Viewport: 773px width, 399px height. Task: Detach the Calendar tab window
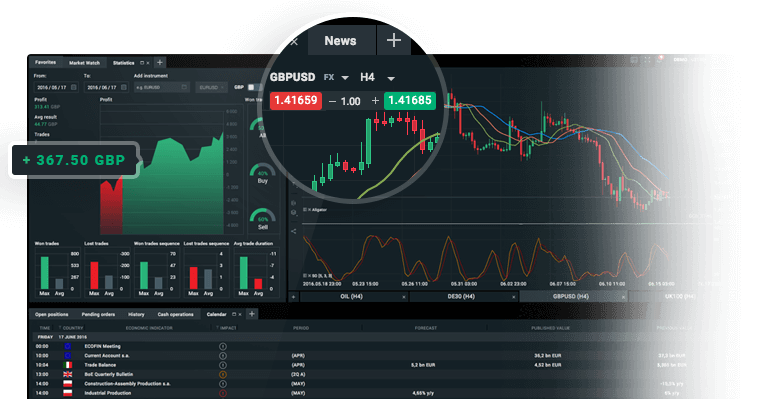click(x=234, y=314)
